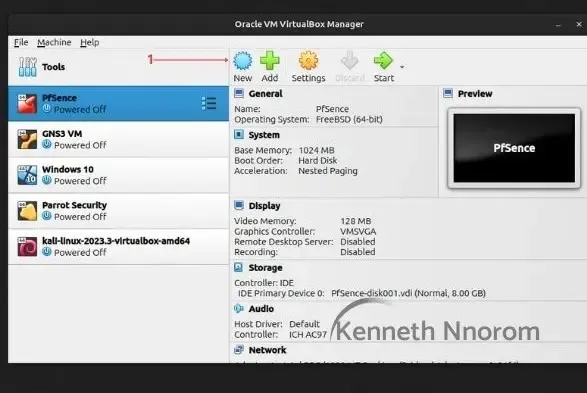Click the Display monitor icon
Image resolution: width=587 pixels, height=393 pixels.
pos(239,205)
